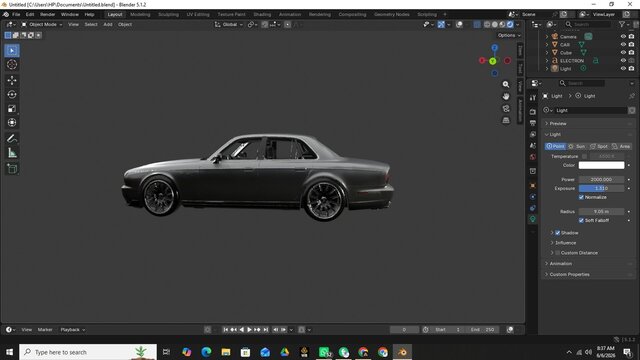
Task: Disable rendering of the Light object
Action: tap(631, 69)
